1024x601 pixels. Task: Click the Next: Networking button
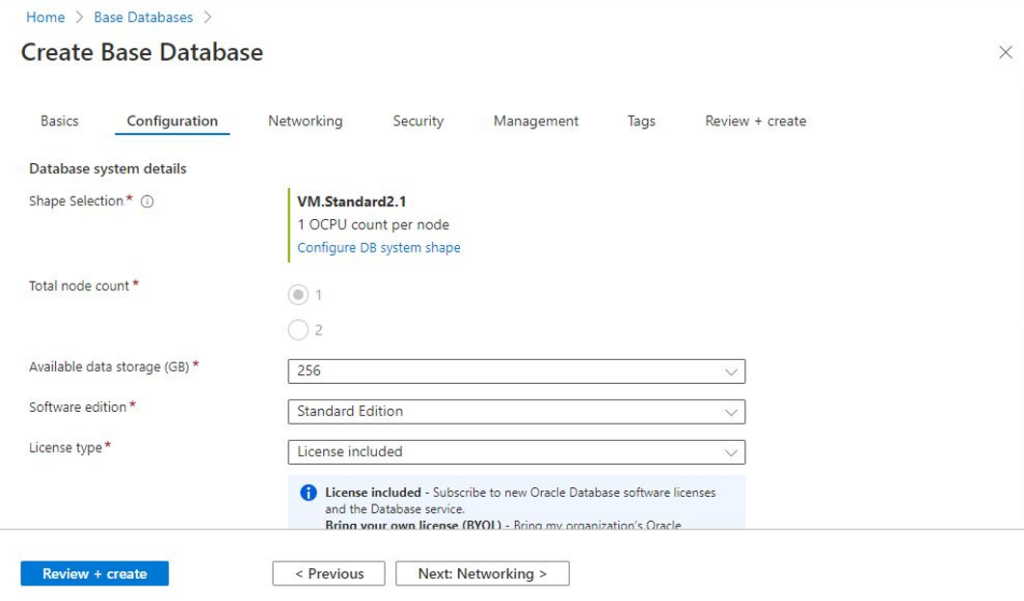[x=482, y=573]
